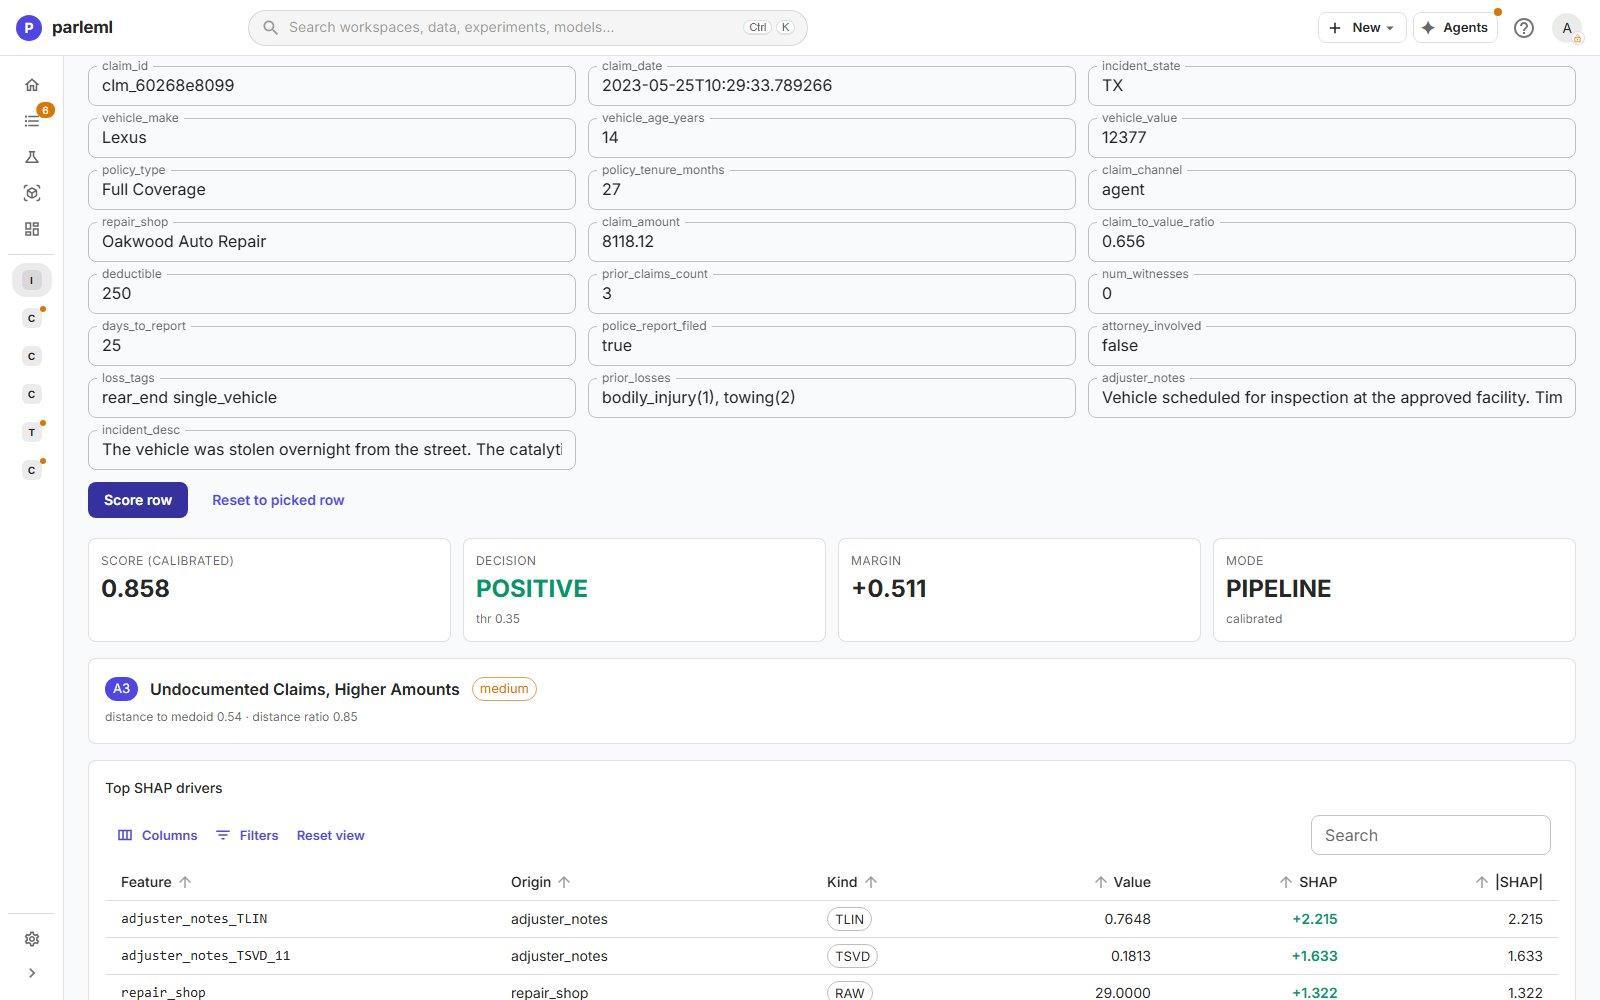This screenshot has width=1600, height=1000.
Task: Click the medium badge on A3 card
Action: (504, 689)
